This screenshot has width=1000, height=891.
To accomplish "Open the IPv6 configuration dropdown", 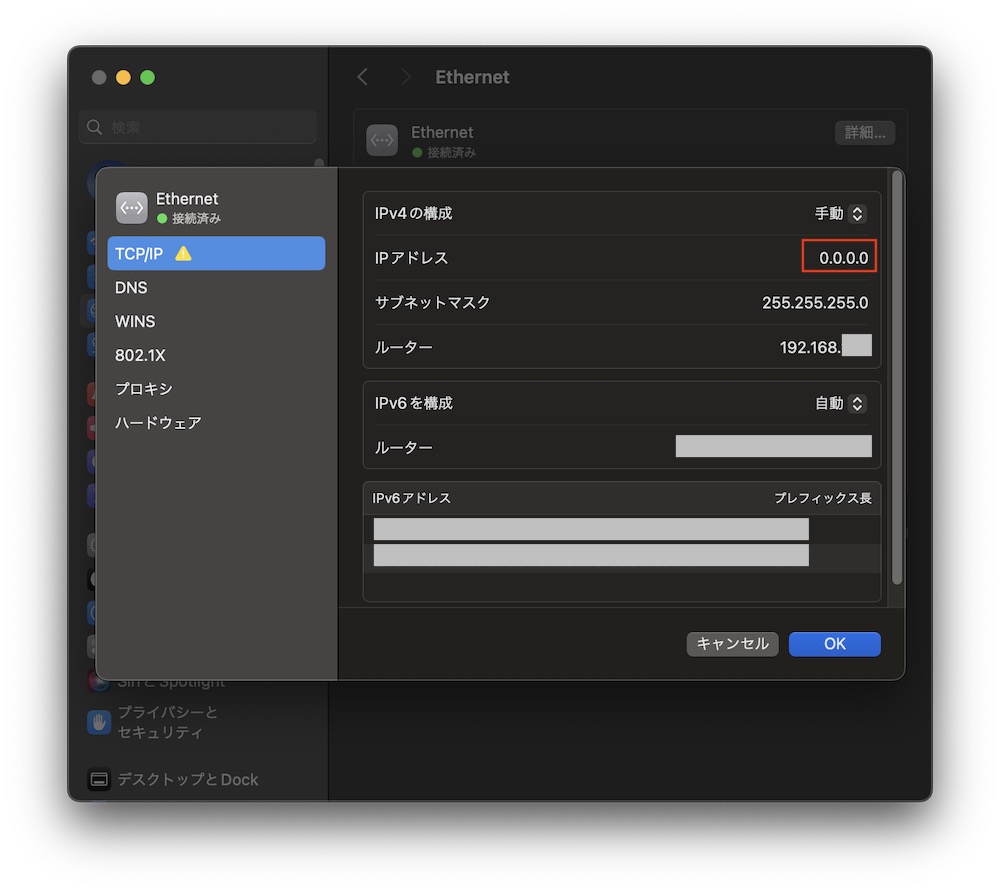I will [x=839, y=403].
